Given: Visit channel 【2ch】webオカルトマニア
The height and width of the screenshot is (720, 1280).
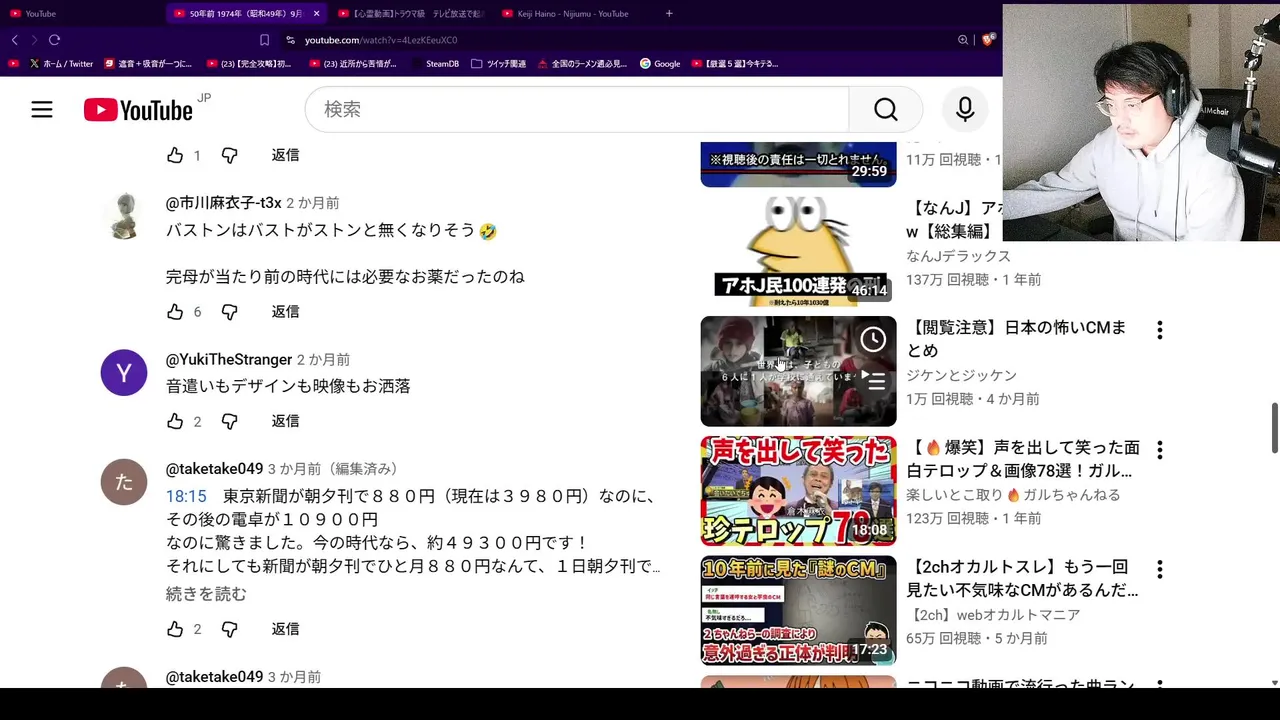Looking at the screenshot, I should pyautogui.click(x=994, y=615).
